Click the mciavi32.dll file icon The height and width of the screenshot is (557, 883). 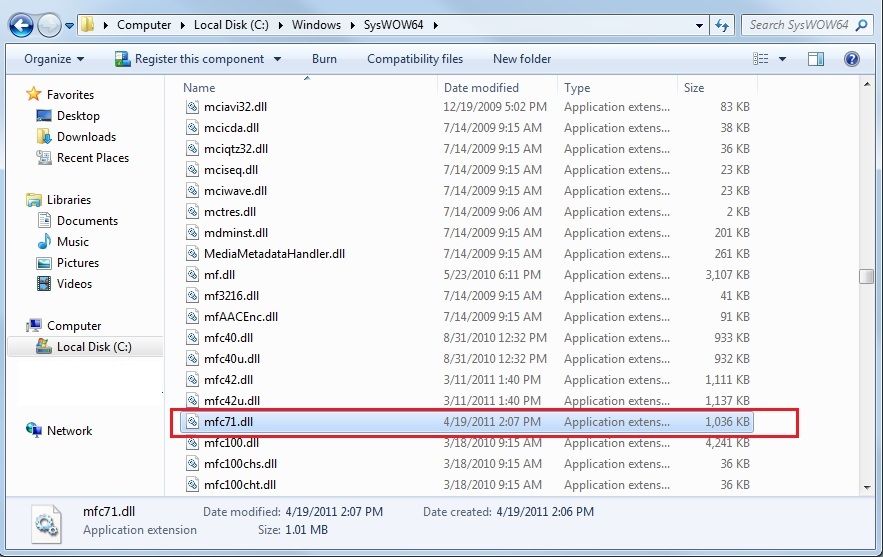tap(193, 106)
